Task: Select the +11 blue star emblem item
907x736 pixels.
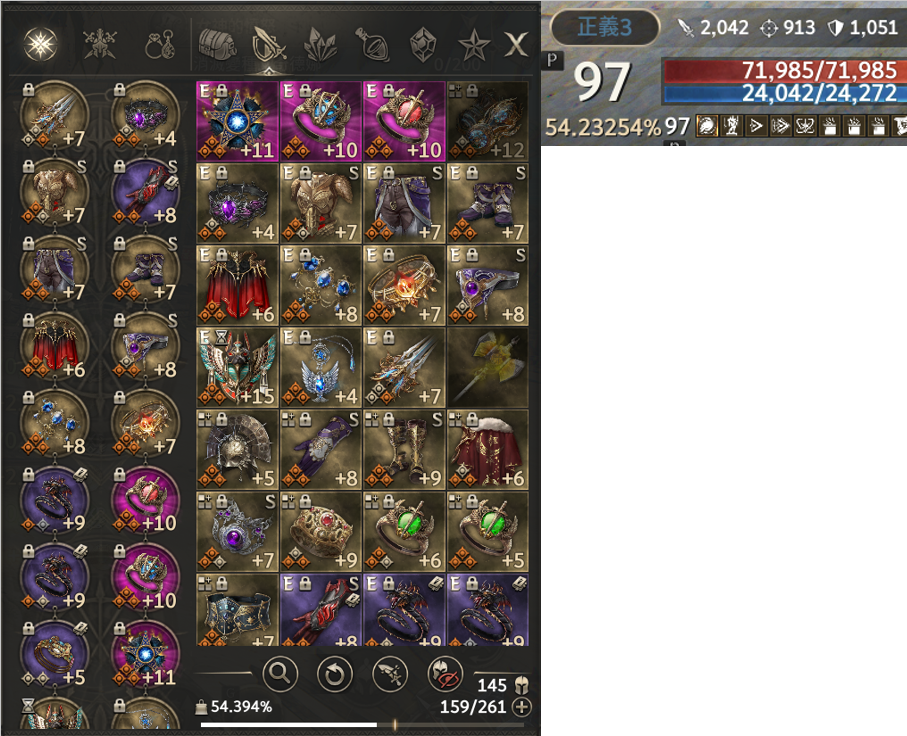Action: [x=237, y=121]
